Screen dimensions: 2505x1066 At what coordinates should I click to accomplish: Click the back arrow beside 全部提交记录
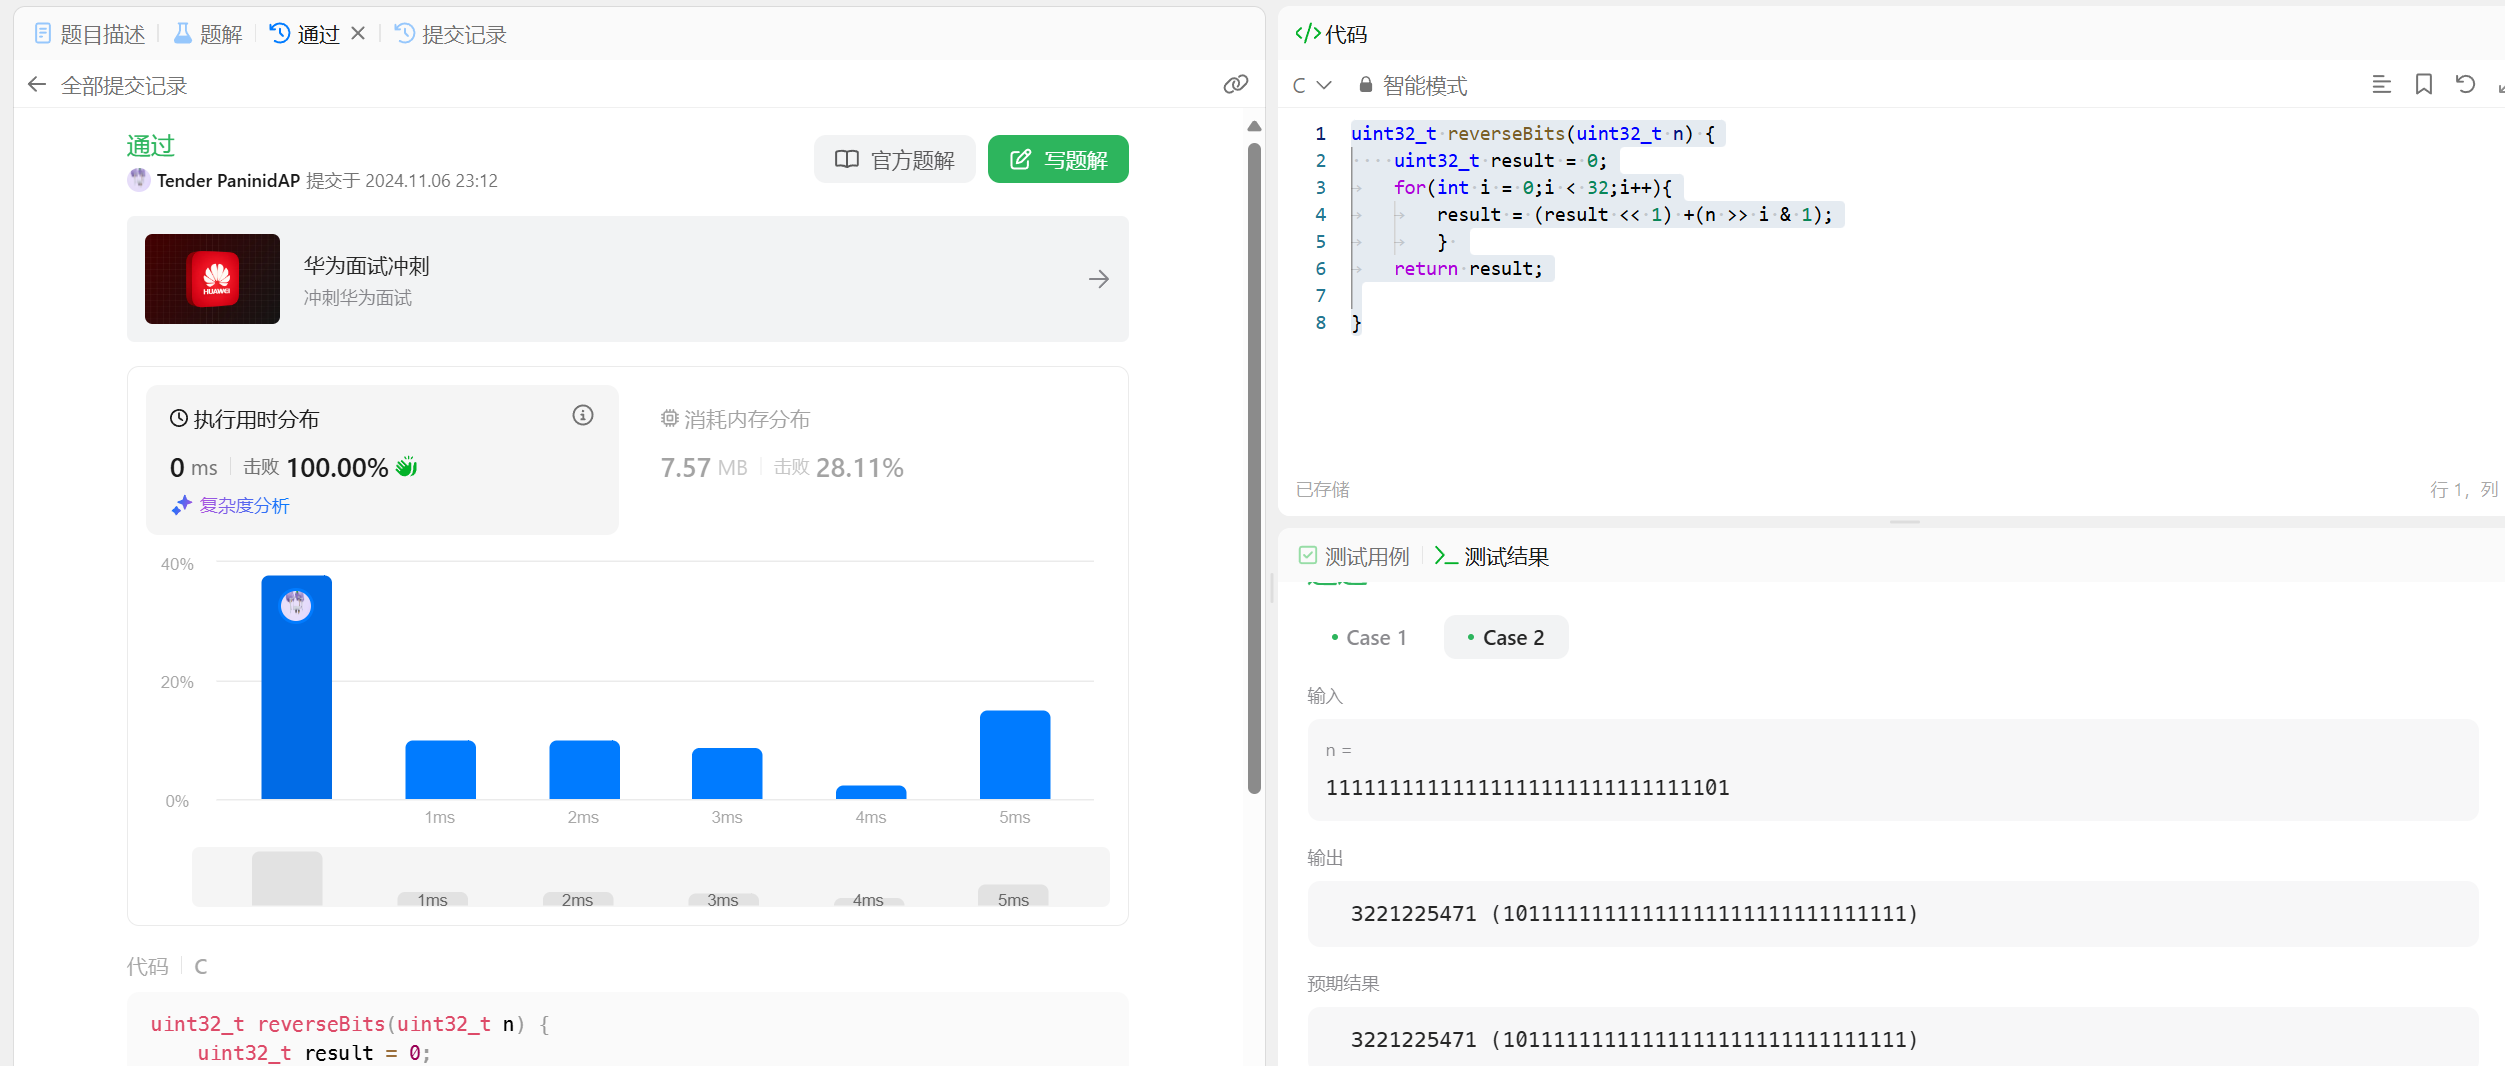pyautogui.click(x=37, y=85)
